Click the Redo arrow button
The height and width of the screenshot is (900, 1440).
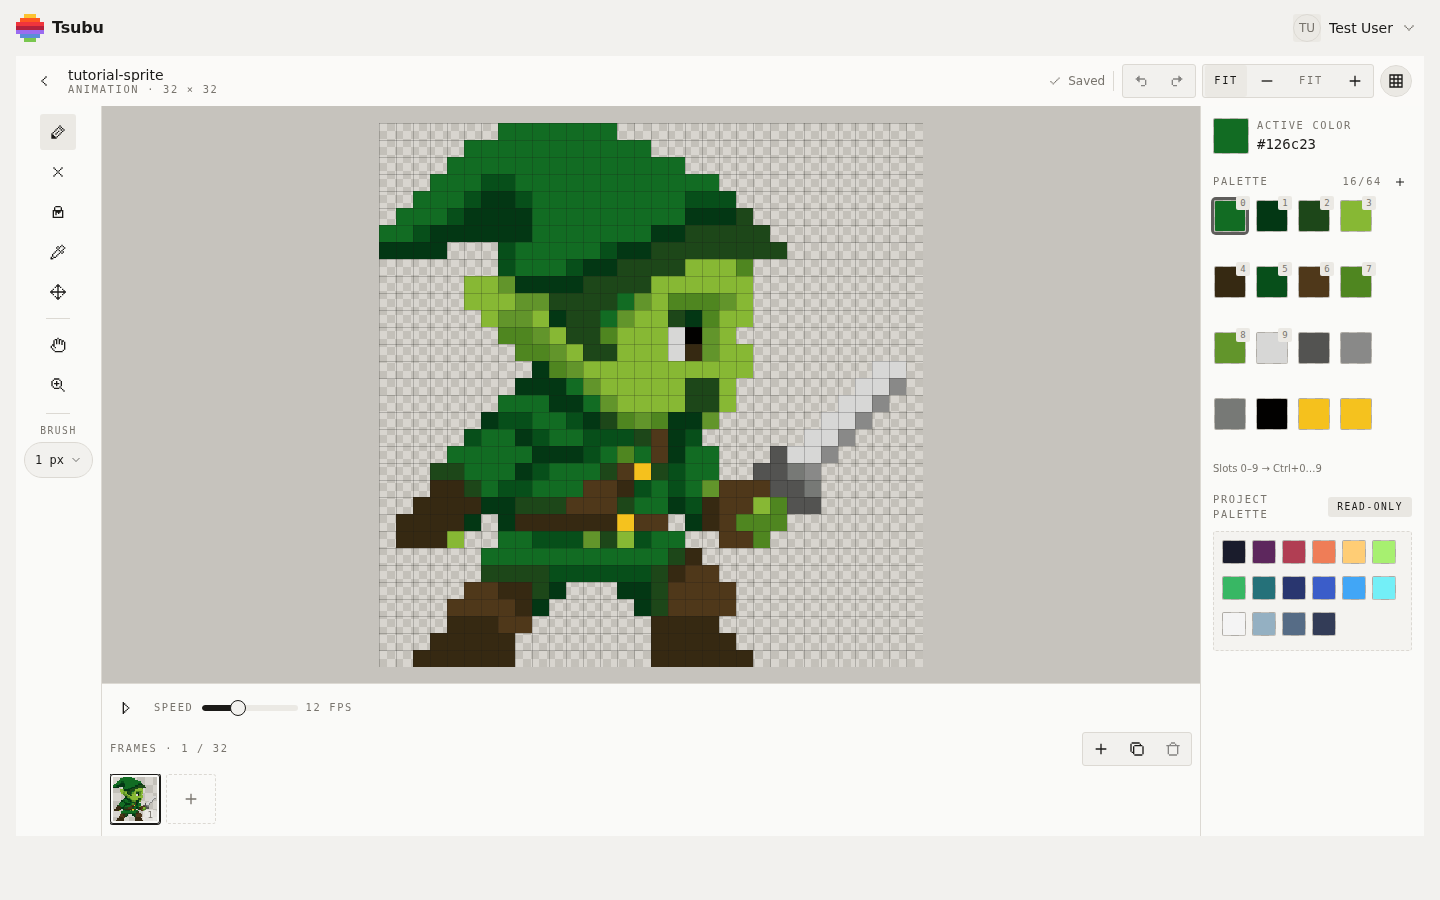point(1177,81)
